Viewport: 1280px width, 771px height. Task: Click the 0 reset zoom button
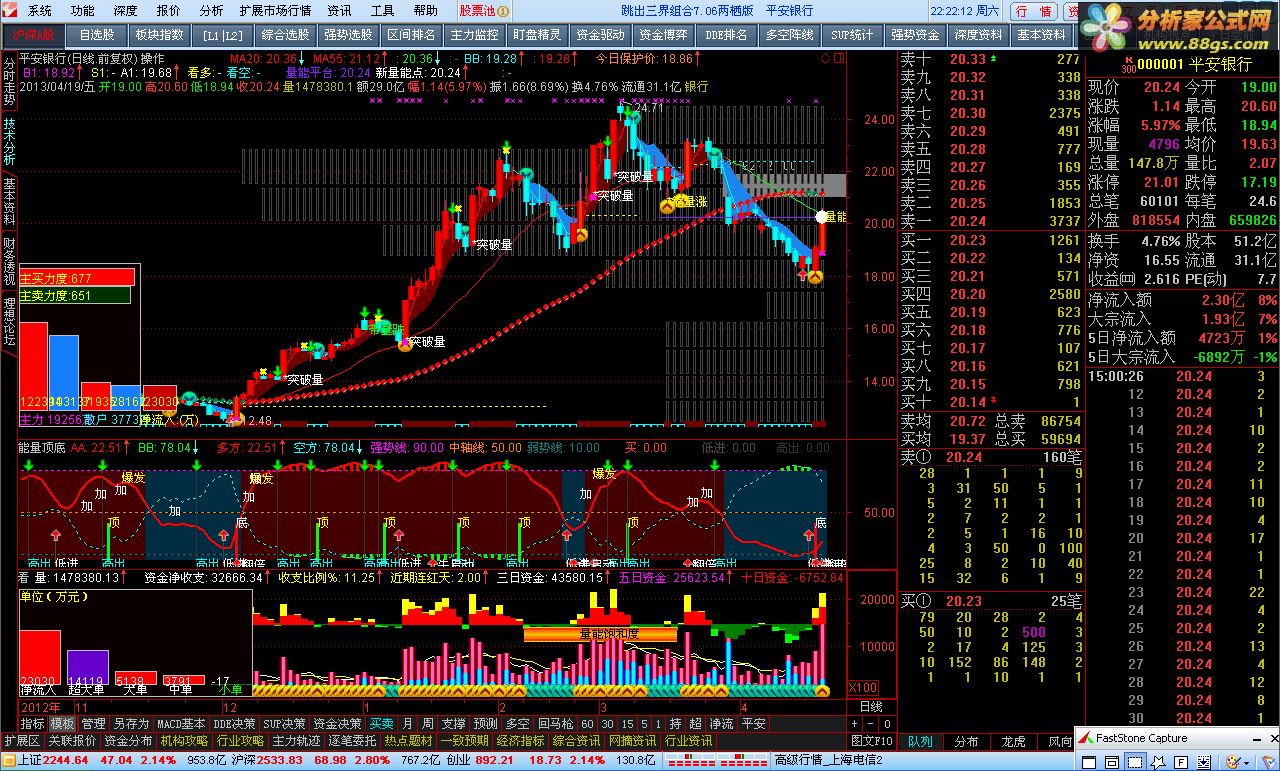coord(887,723)
